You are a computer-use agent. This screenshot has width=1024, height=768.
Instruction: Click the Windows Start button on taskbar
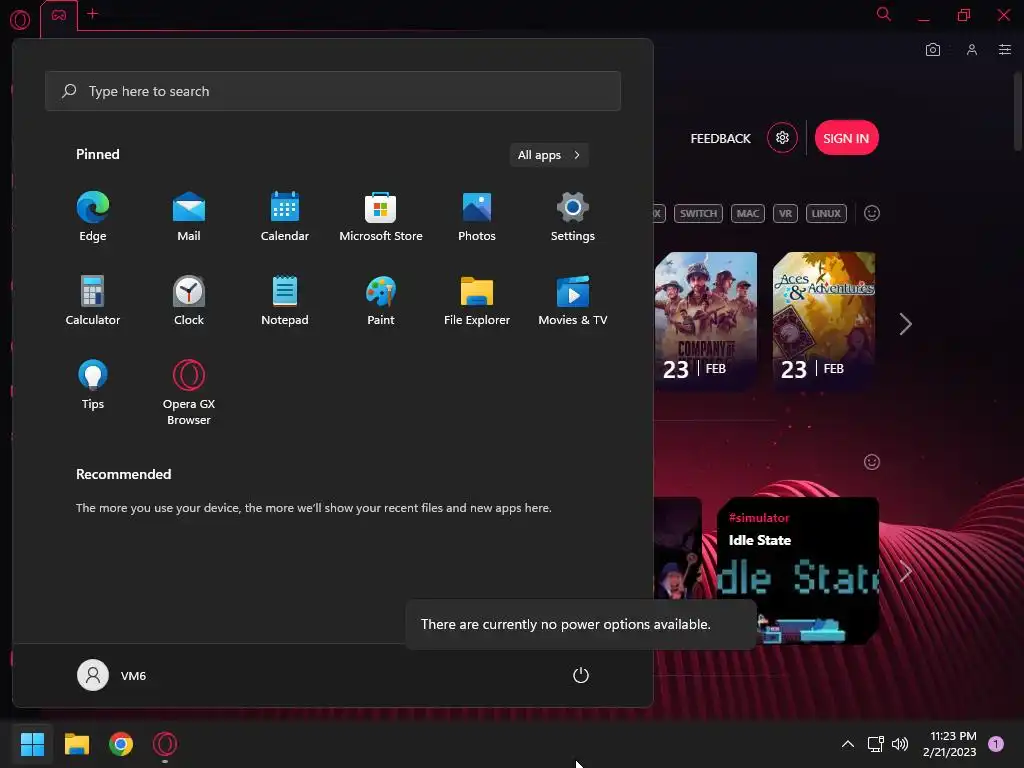coord(32,744)
